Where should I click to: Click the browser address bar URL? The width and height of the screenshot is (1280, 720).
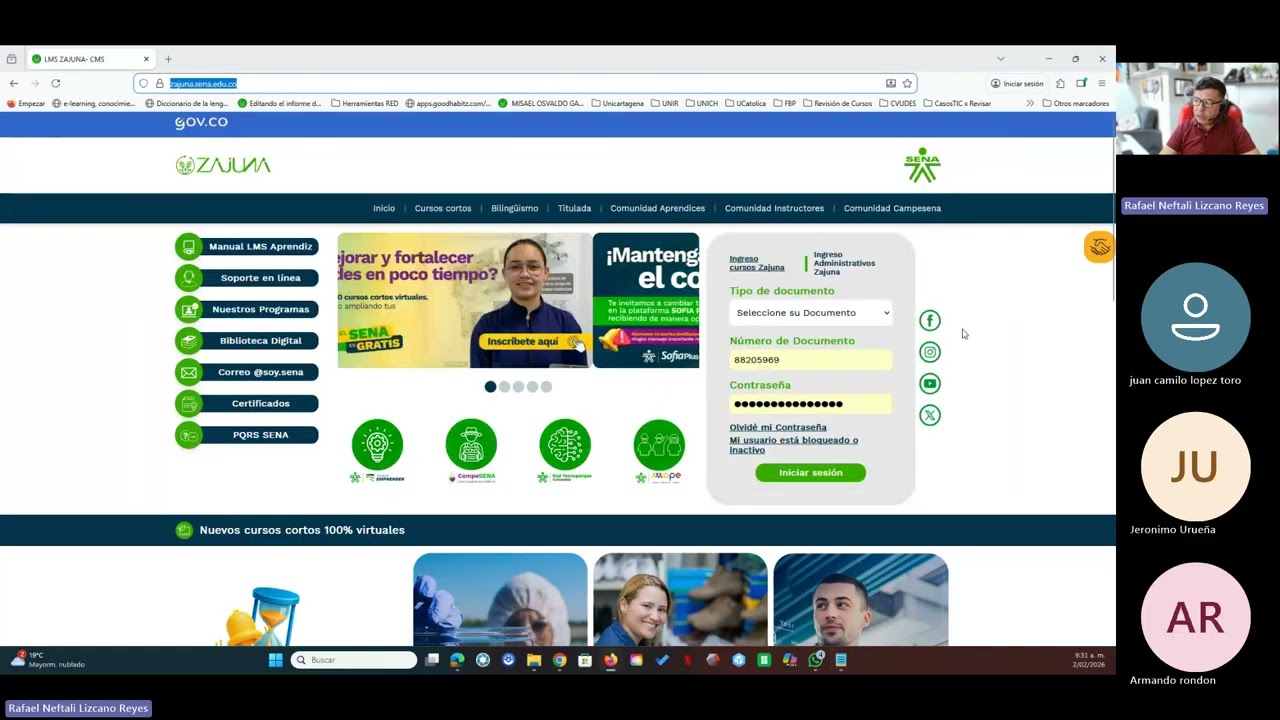203,83
